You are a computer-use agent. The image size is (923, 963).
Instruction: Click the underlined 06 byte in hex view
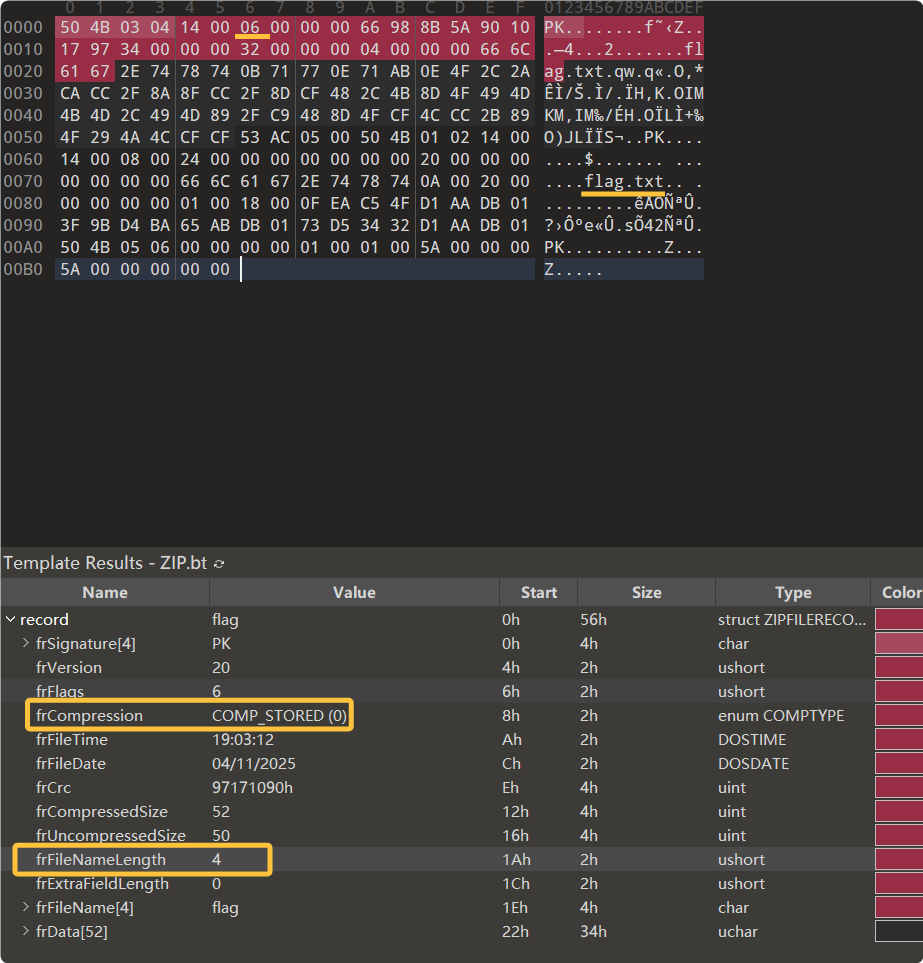pyautogui.click(x=250, y=27)
